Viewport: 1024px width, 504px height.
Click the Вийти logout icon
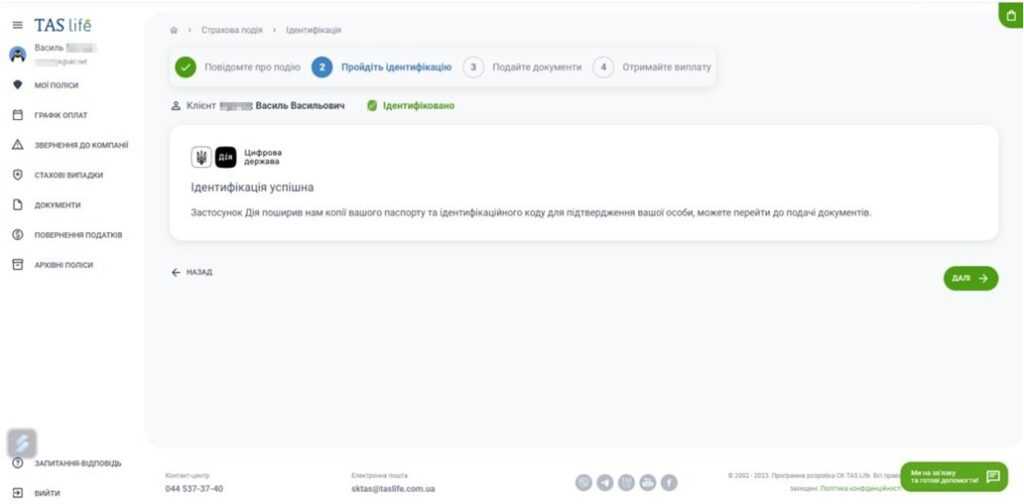point(17,493)
